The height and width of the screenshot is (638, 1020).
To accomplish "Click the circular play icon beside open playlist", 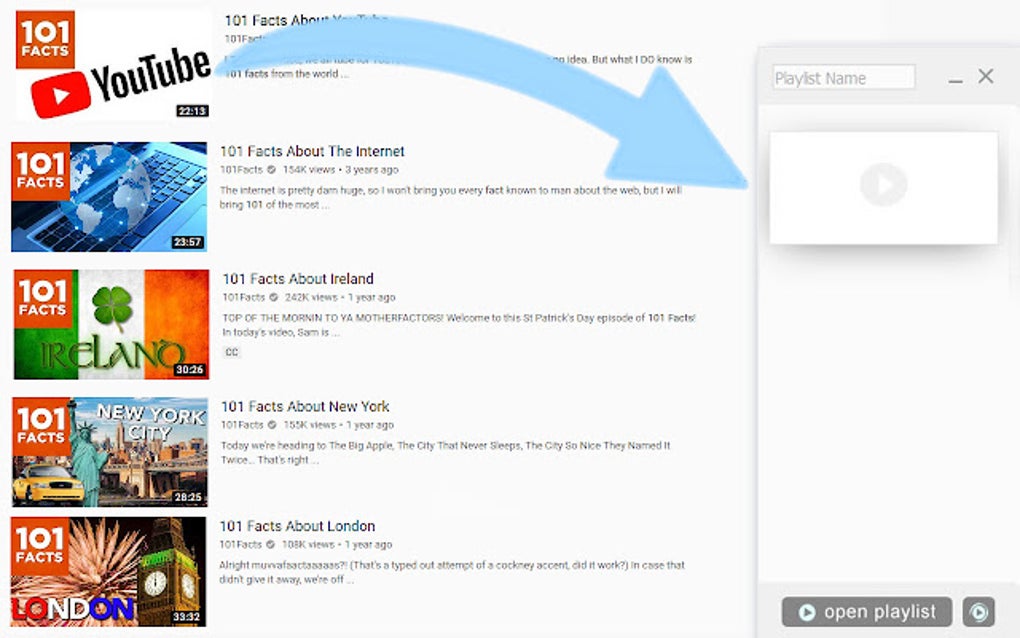I will (979, 611).
